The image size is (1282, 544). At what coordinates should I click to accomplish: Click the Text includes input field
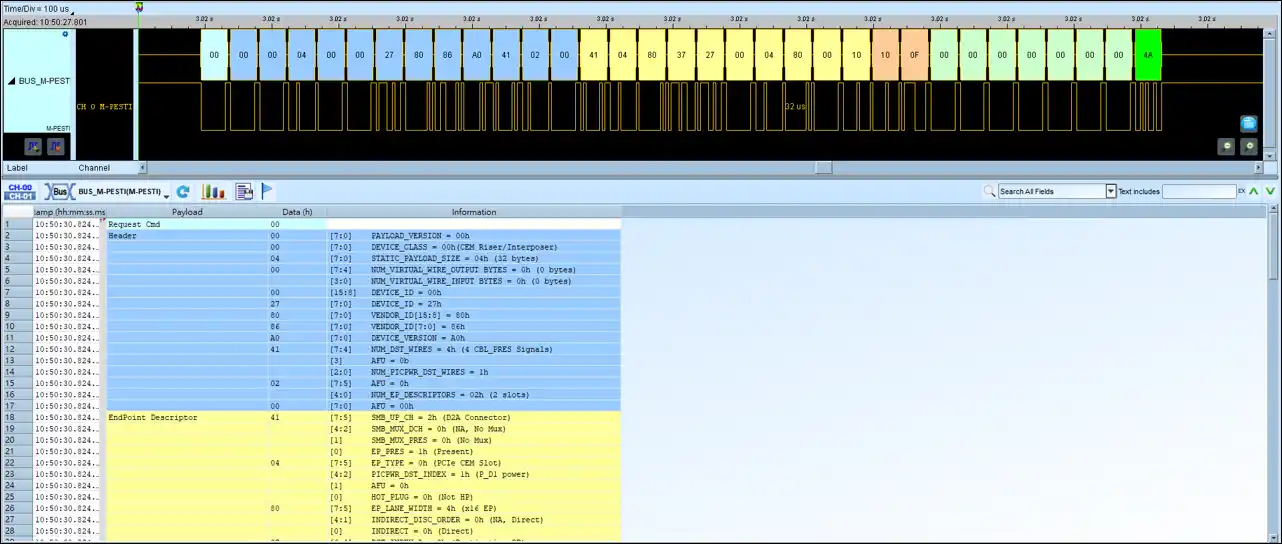point(1199,191)
